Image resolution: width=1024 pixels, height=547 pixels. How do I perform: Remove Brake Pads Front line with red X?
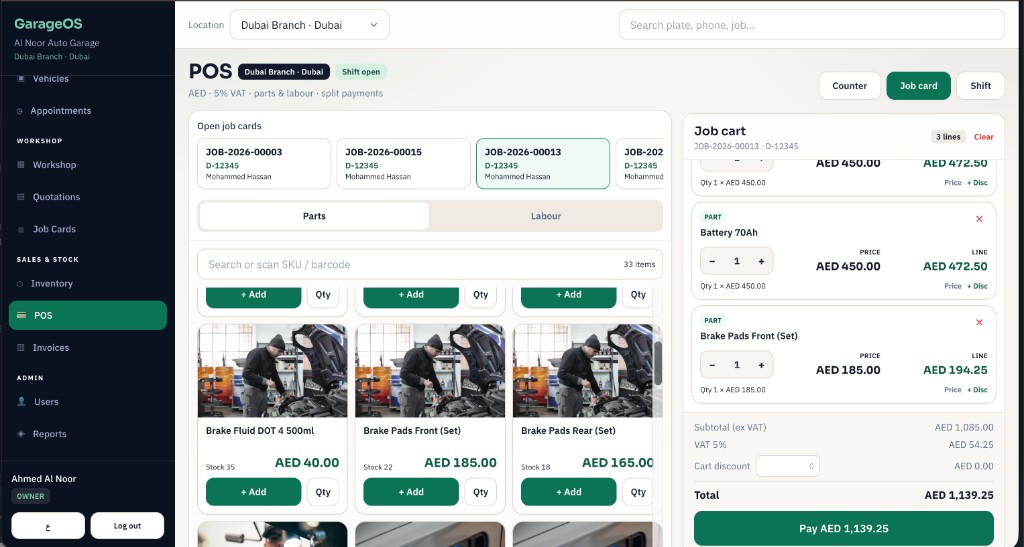[x=979, y=322]
